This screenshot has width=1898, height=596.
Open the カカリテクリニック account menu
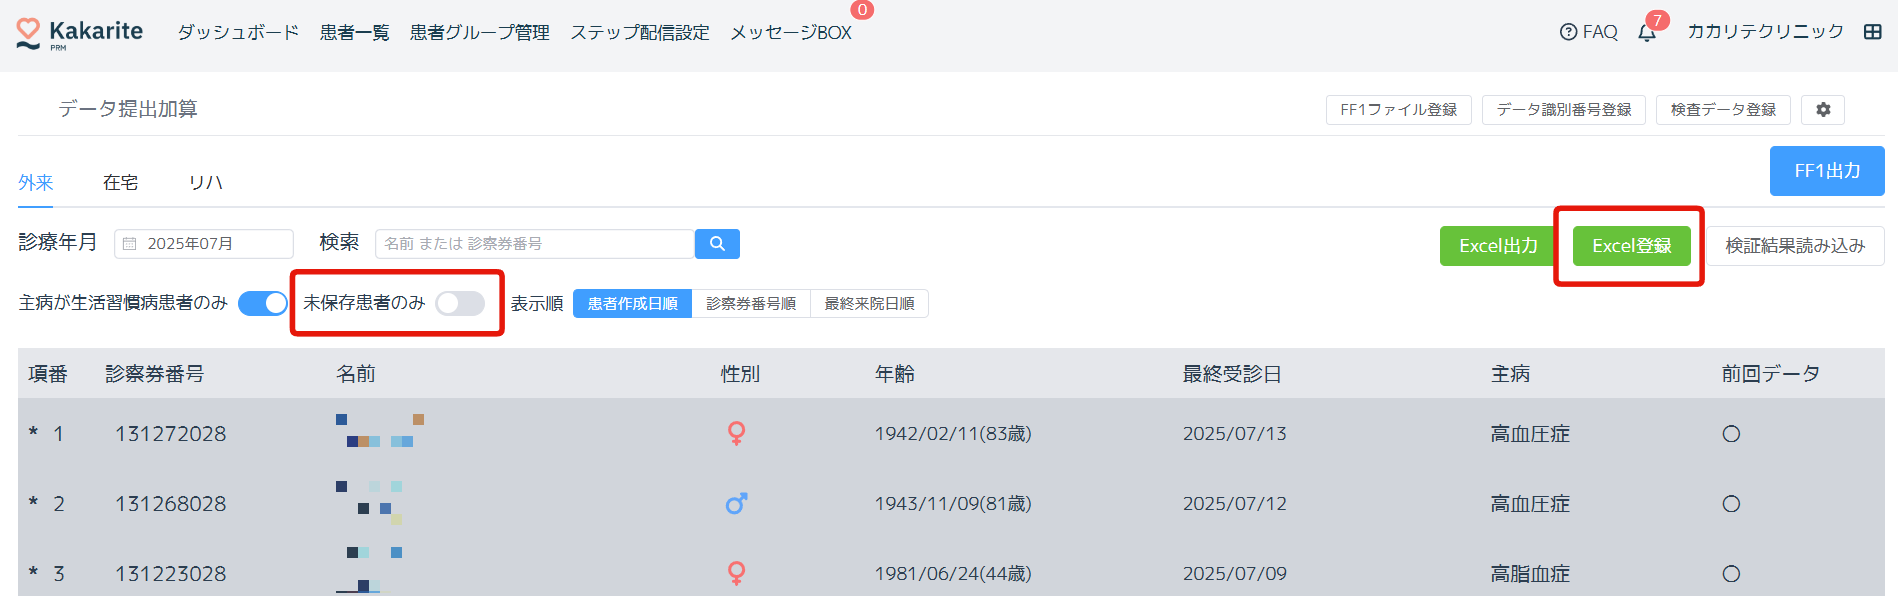point(1765,32)
